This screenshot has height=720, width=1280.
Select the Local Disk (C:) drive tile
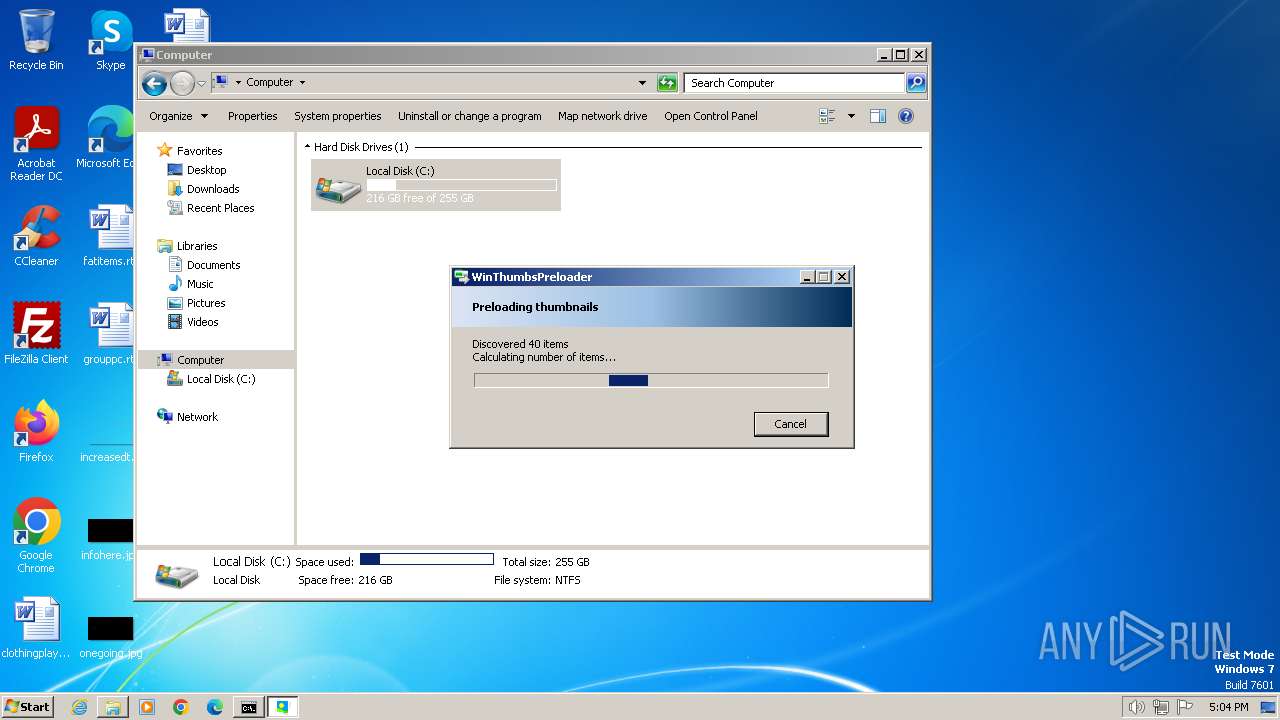pos(436,185)
